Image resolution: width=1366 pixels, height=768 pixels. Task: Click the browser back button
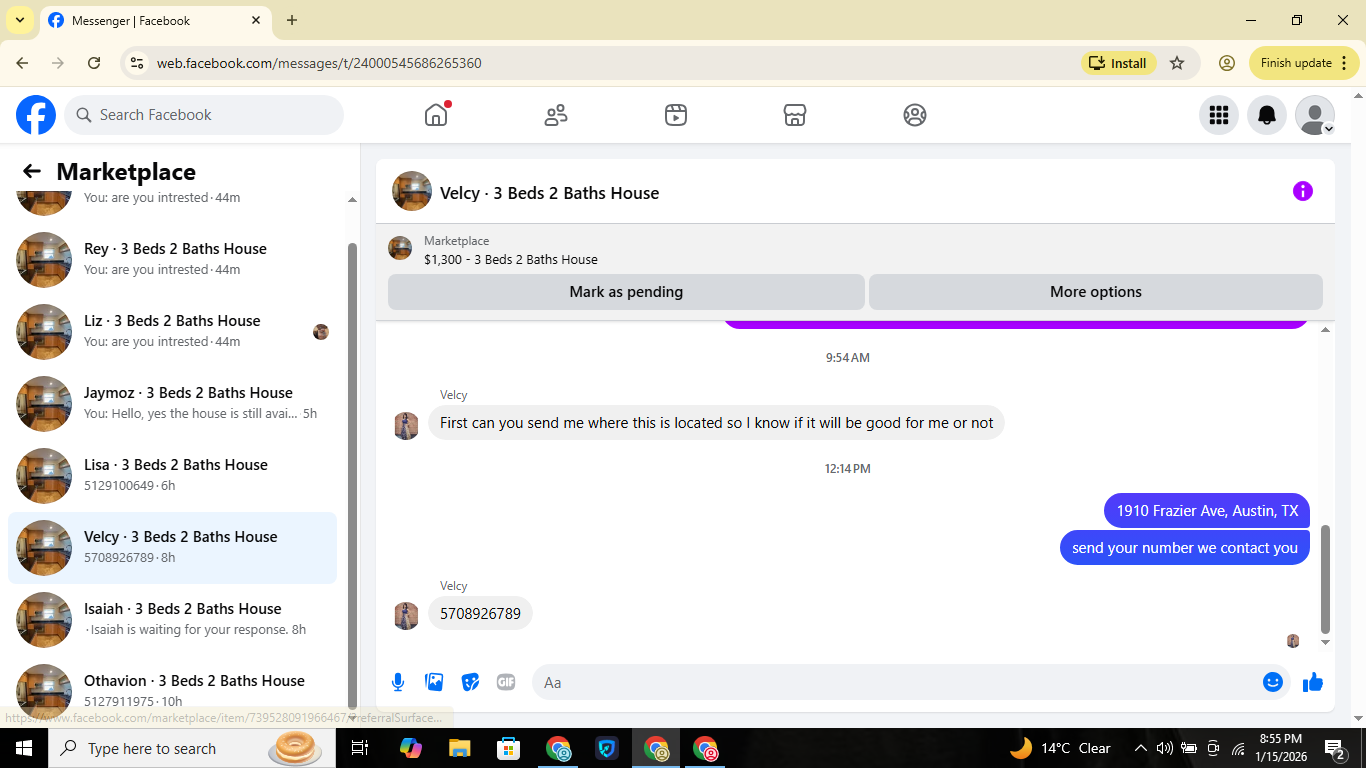point(22,63)
